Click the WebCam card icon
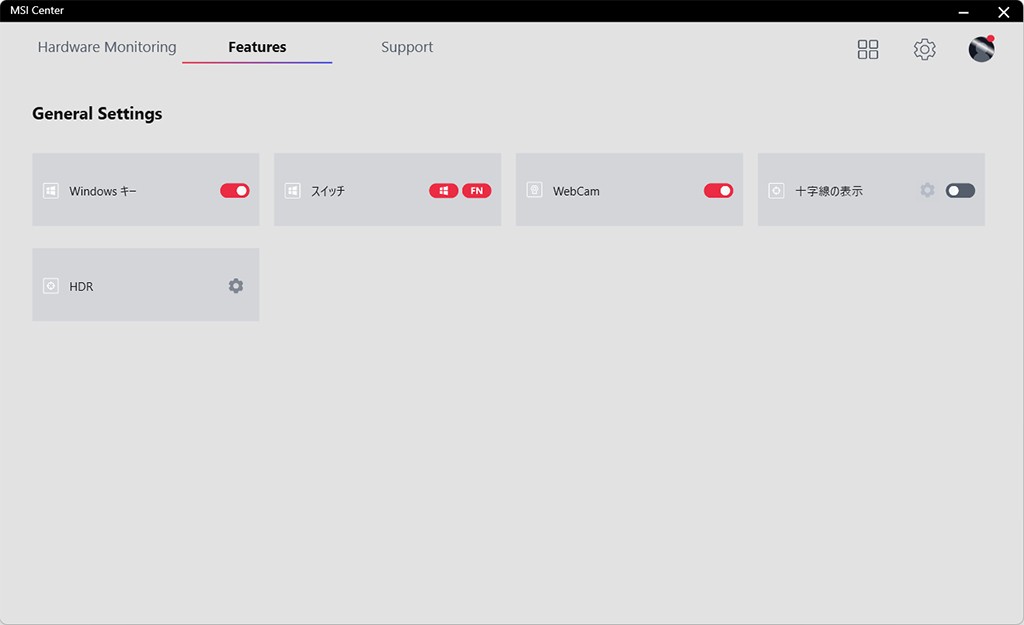This screenshot has height=625, width=1024. 534,190
